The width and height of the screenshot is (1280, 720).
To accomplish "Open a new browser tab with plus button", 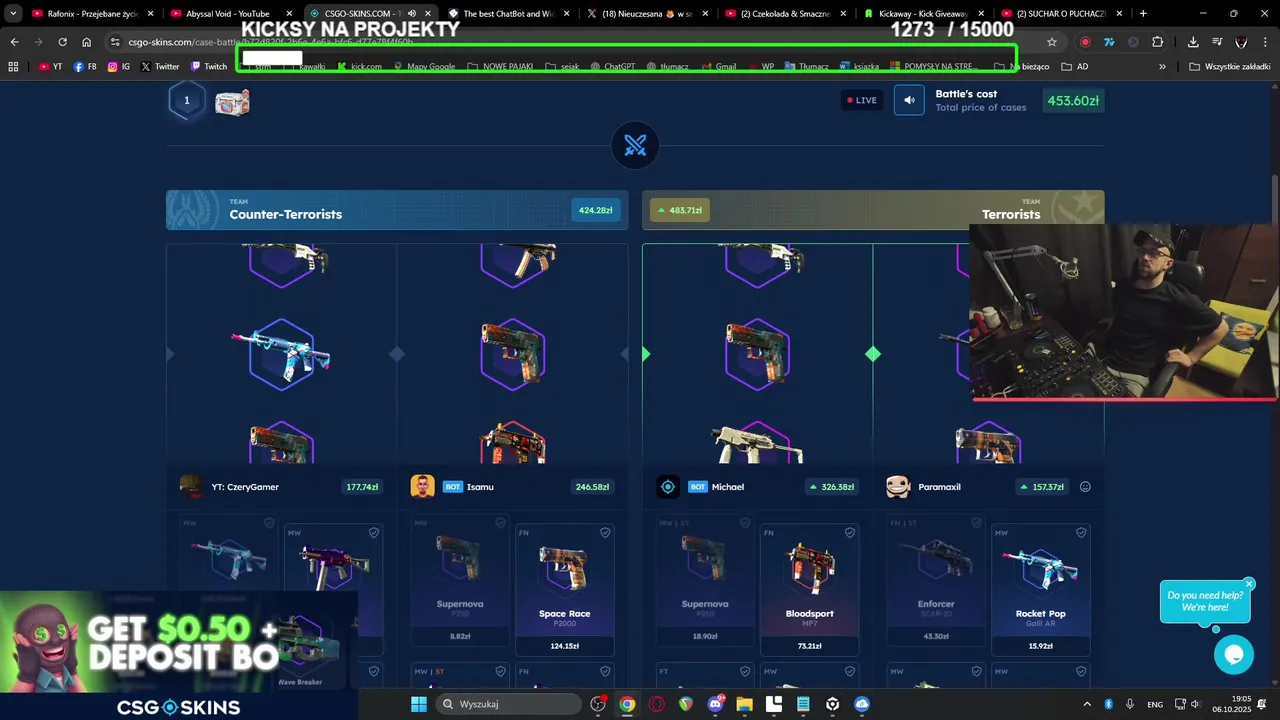I will point(1143,14).
